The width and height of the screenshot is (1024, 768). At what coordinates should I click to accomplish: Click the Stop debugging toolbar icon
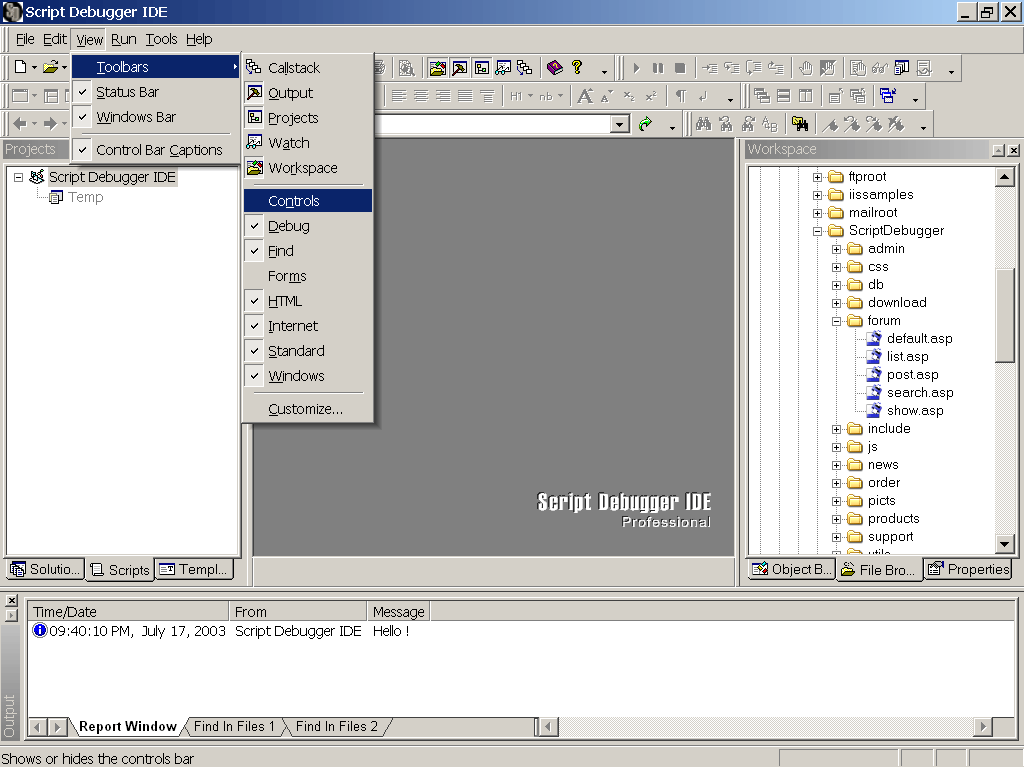pos(680,68)
